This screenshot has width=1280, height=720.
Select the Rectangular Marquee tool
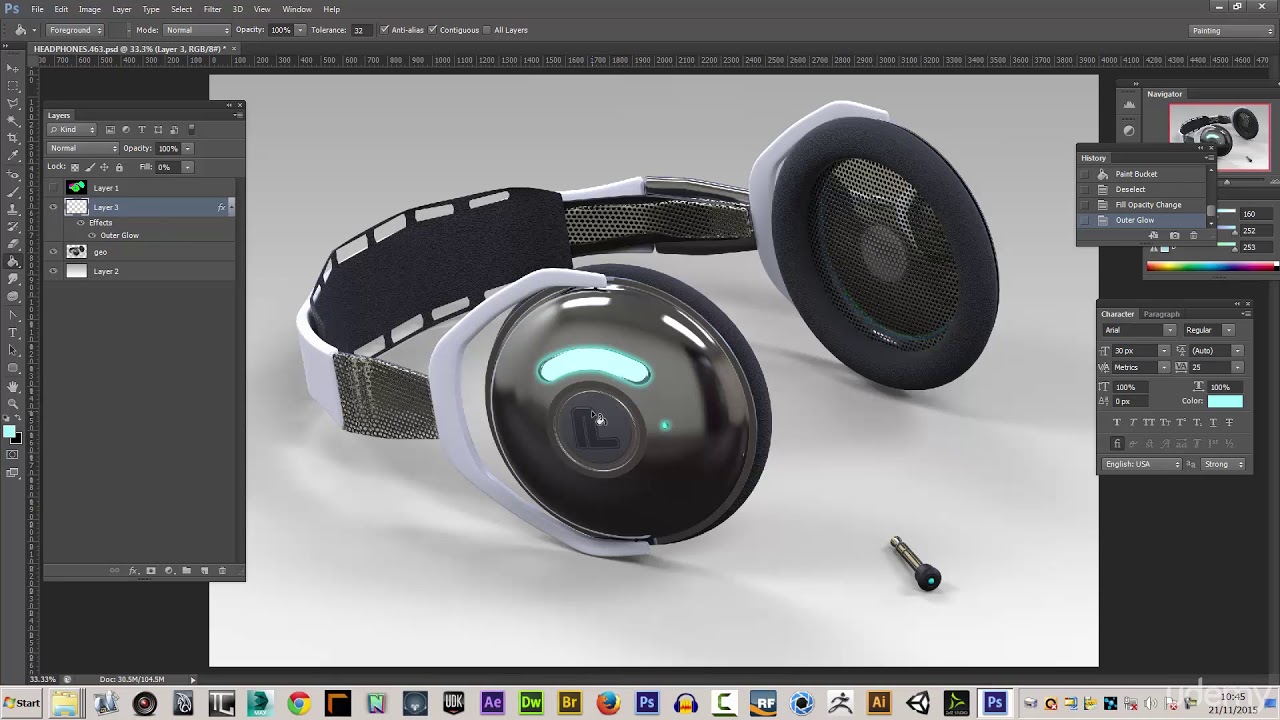[13, 85]
